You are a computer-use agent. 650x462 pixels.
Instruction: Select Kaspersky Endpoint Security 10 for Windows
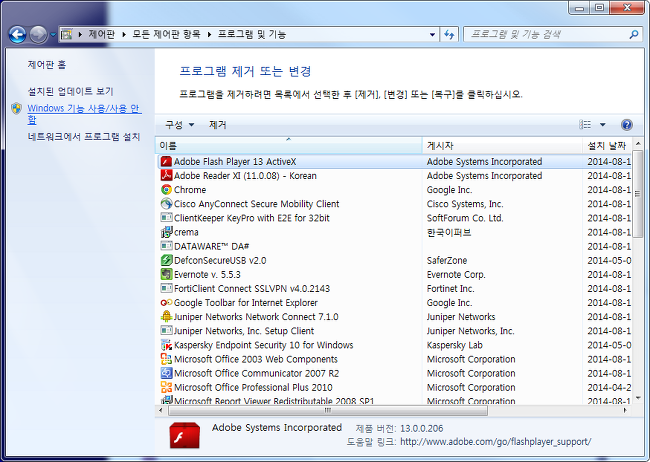pyautogui.click(x=264, y=345)
